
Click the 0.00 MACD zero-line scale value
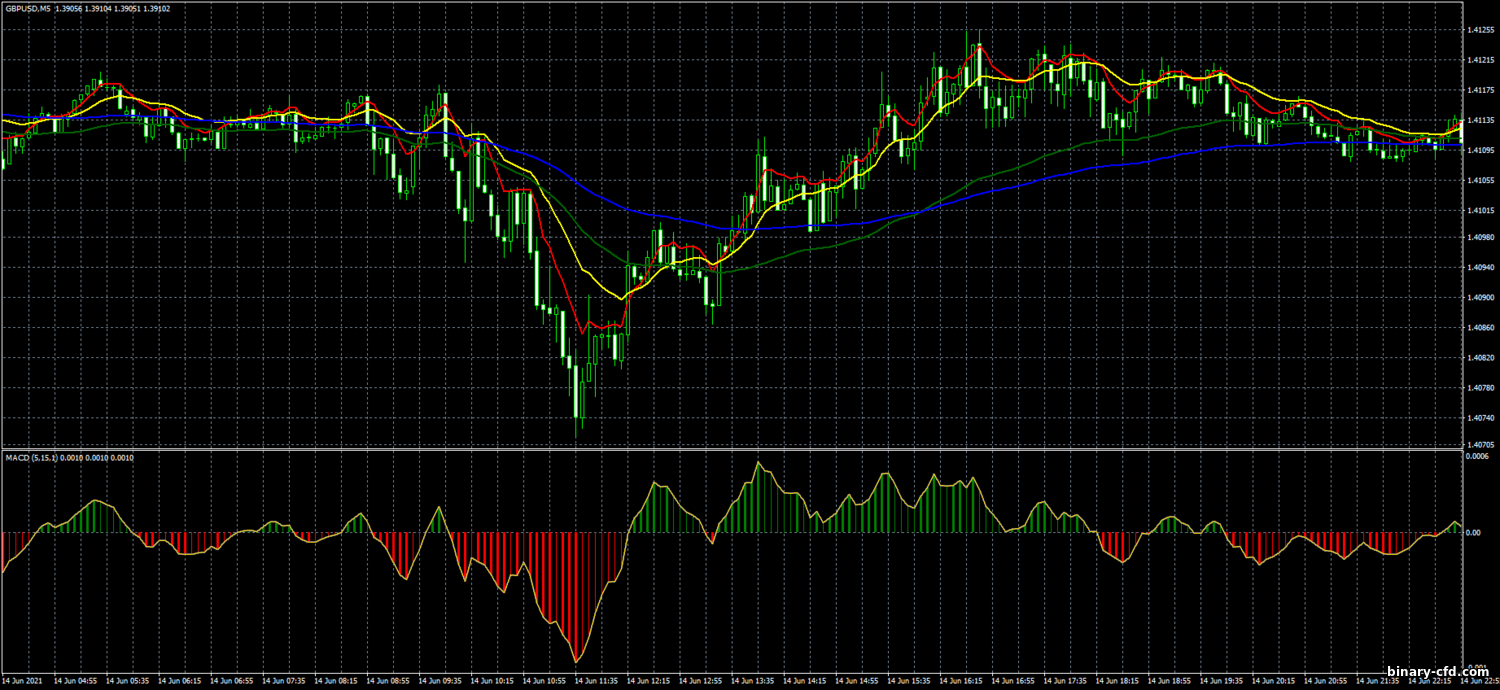1473,533
